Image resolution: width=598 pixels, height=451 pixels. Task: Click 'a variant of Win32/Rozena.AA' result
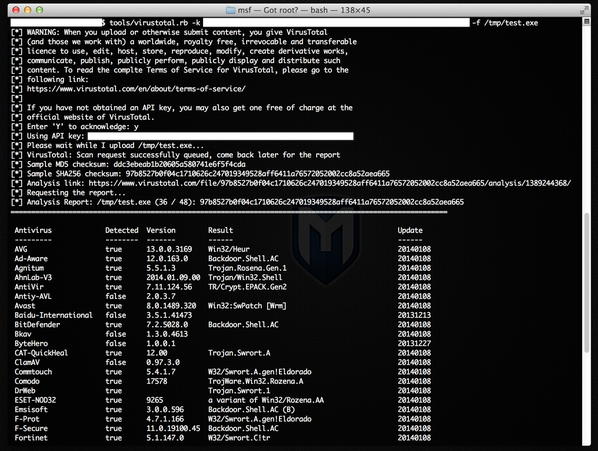(x=266, y=400)
